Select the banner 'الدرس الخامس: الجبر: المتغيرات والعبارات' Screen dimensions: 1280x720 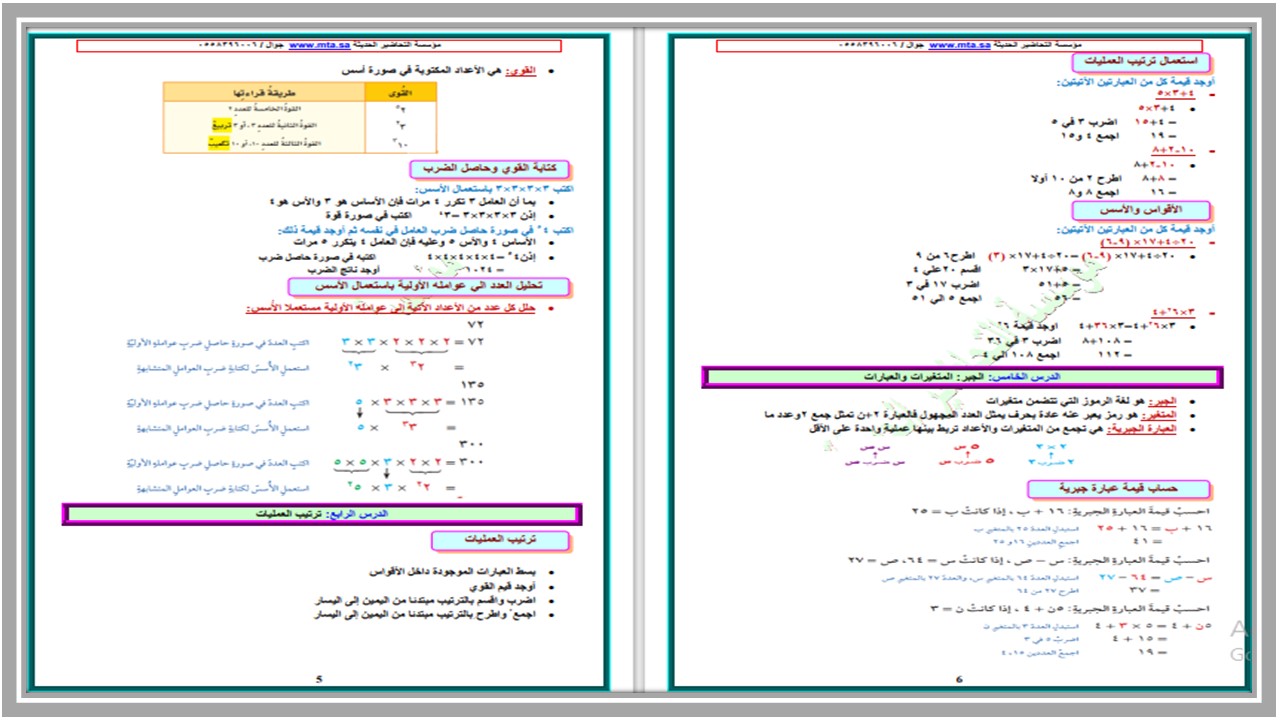(961, 377)
